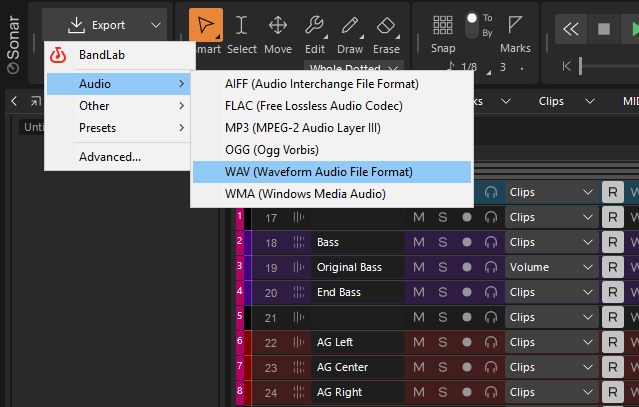Toggle read automation R on track 21
This screenshot has width=639, height=407.
(613, 317)
